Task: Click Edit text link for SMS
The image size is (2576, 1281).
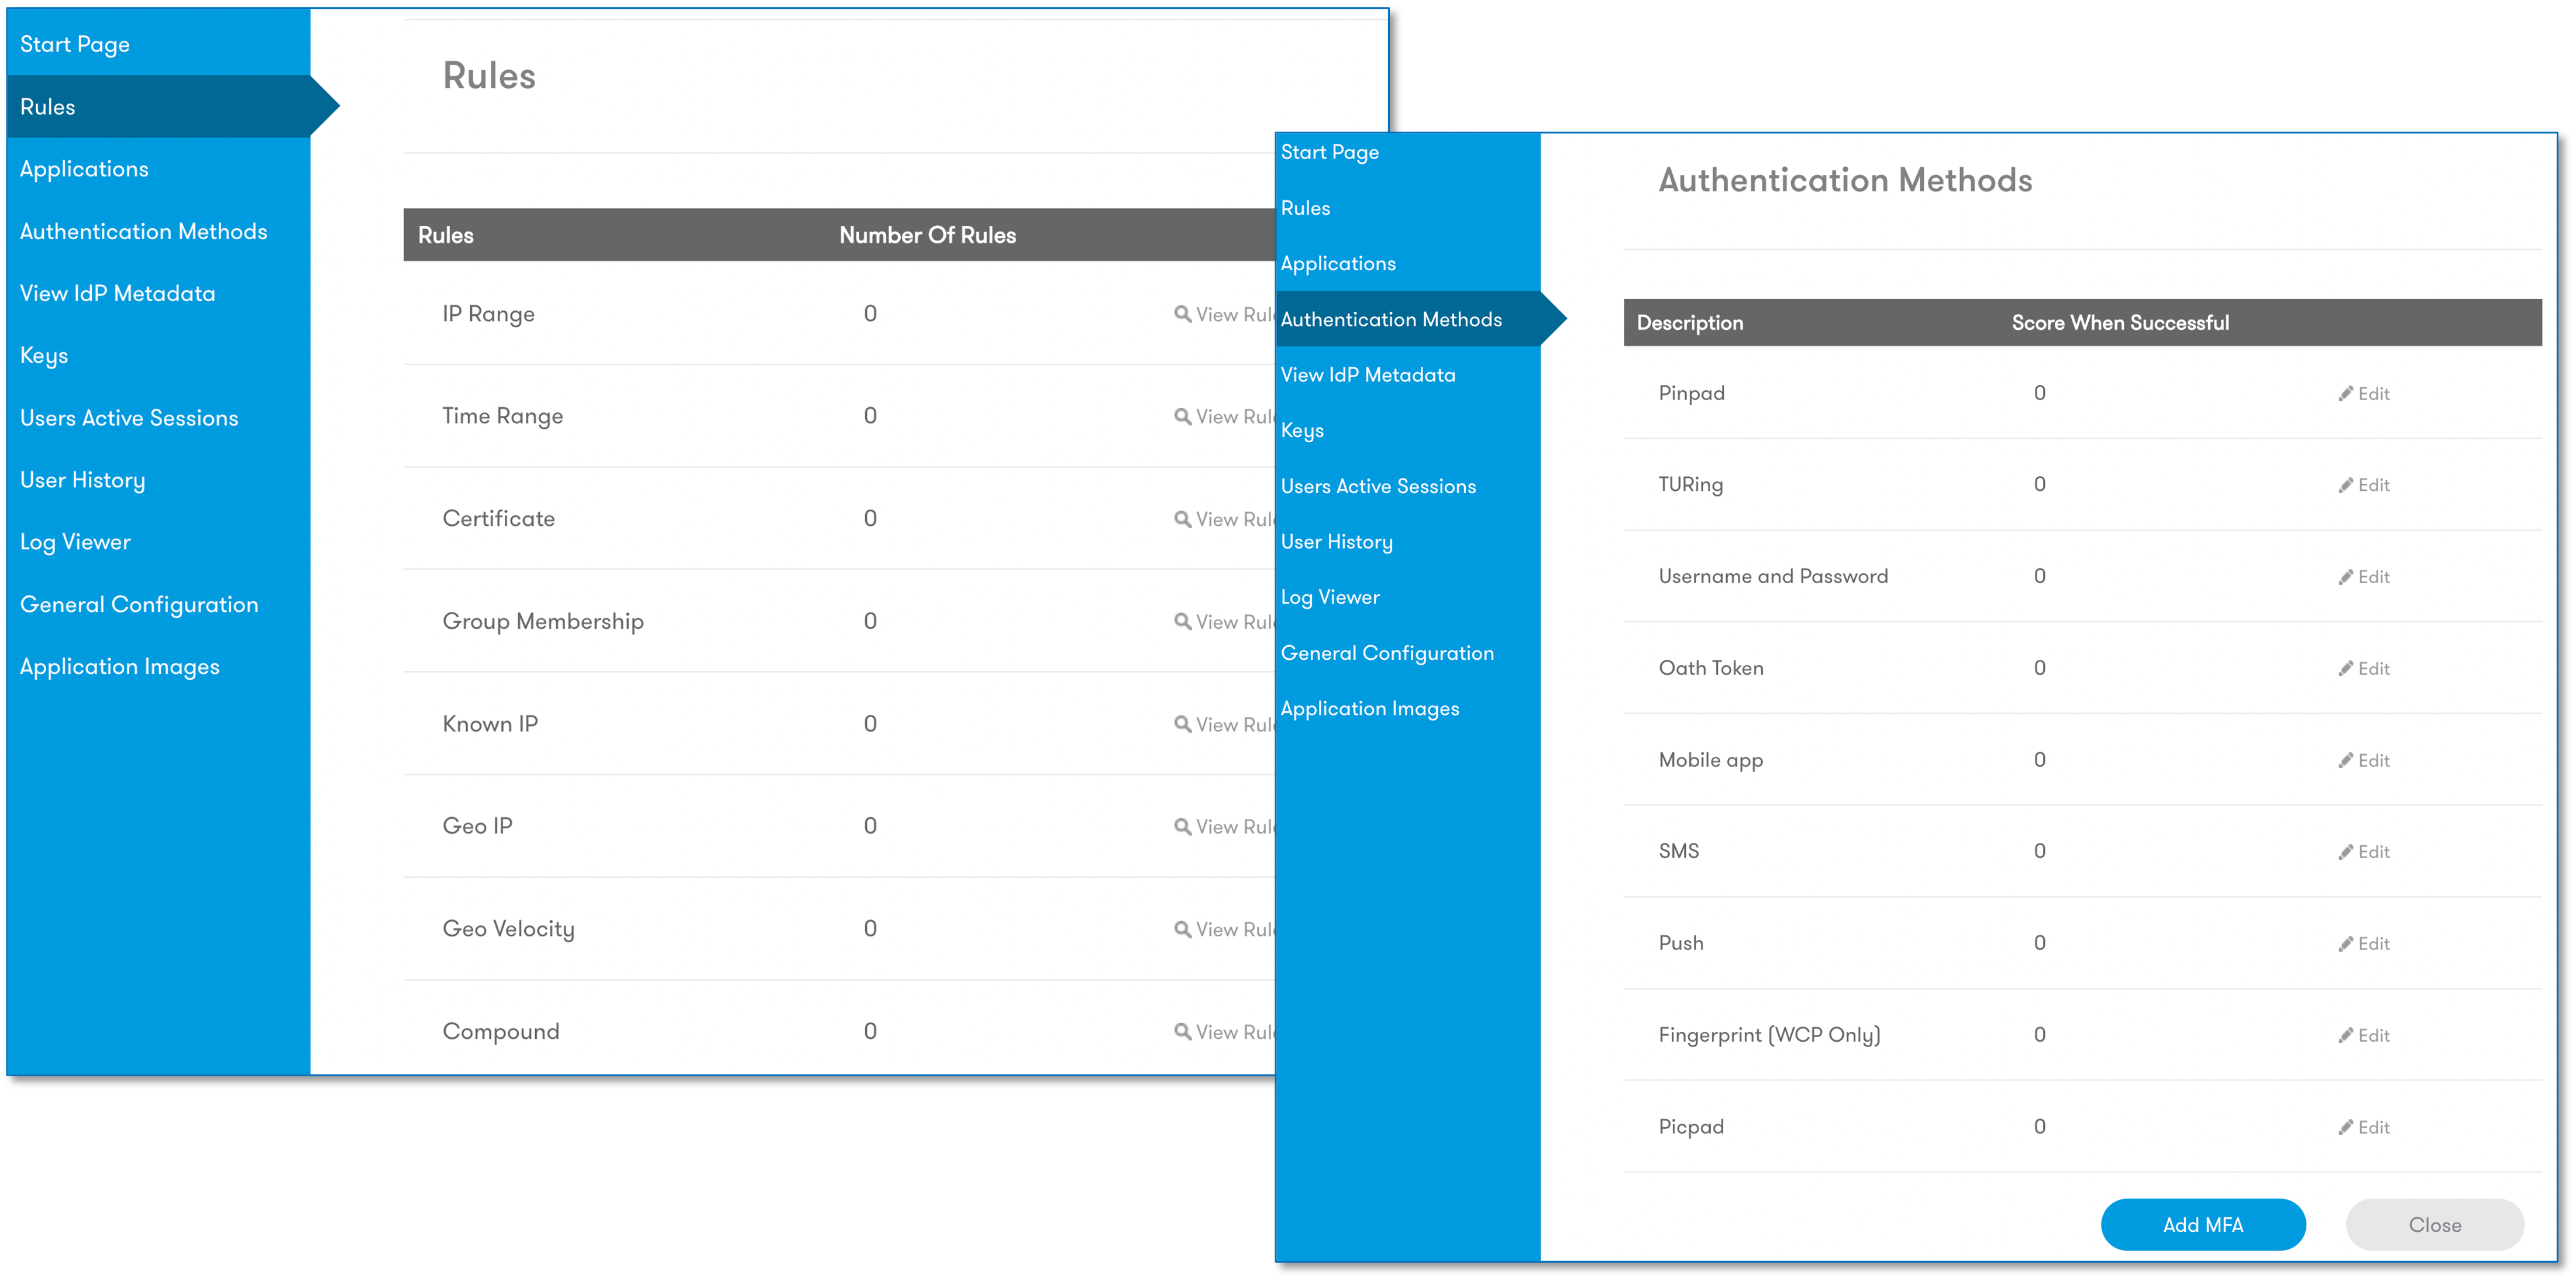Action: pyautogui.click(x=2373, y=852)
